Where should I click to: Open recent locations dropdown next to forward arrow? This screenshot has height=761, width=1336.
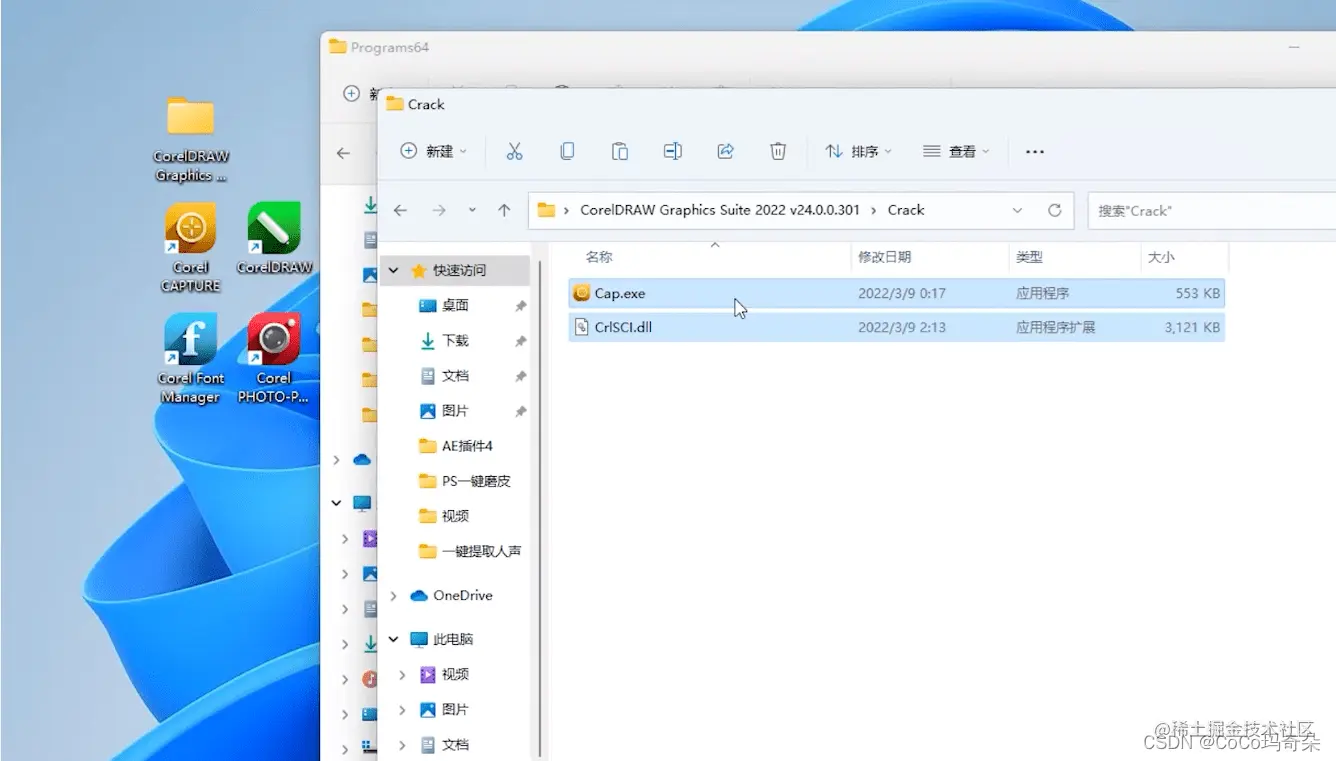(472, 210)
